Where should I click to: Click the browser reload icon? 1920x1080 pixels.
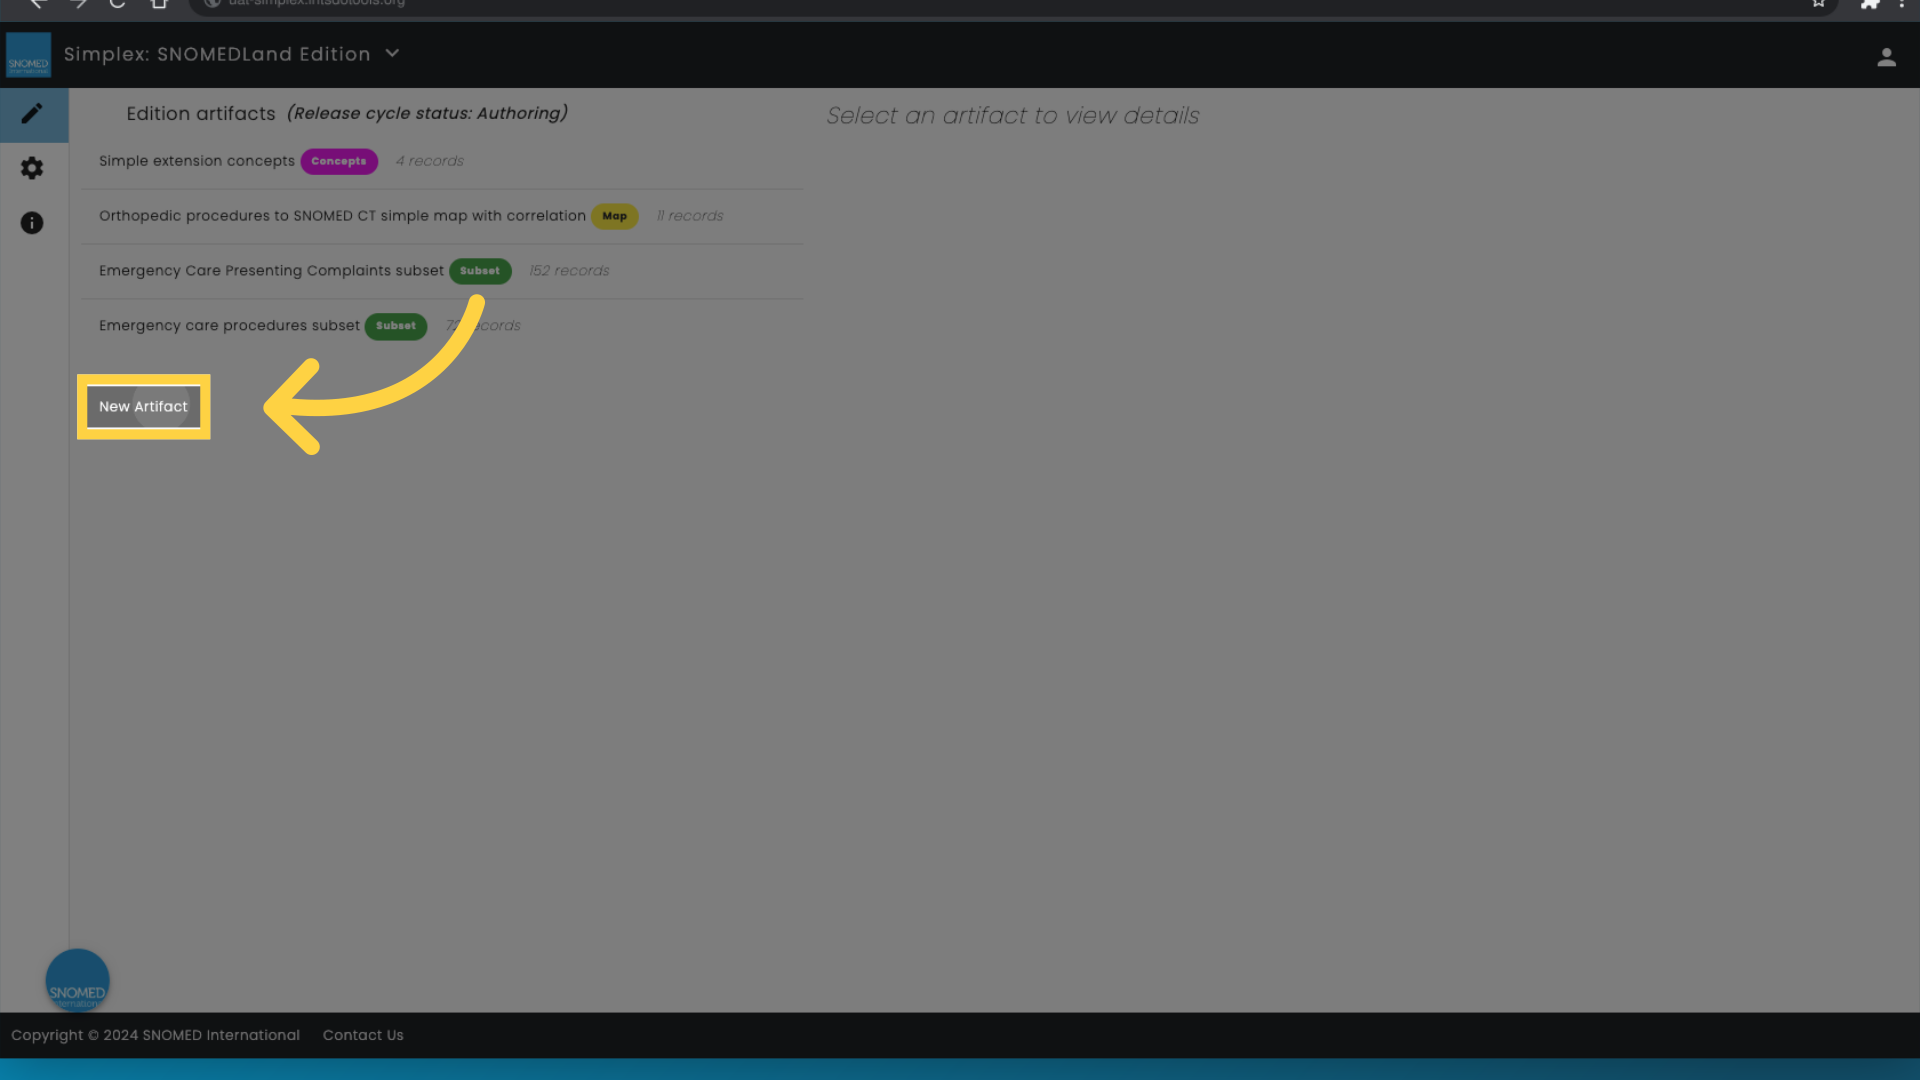tap(117, 3)
